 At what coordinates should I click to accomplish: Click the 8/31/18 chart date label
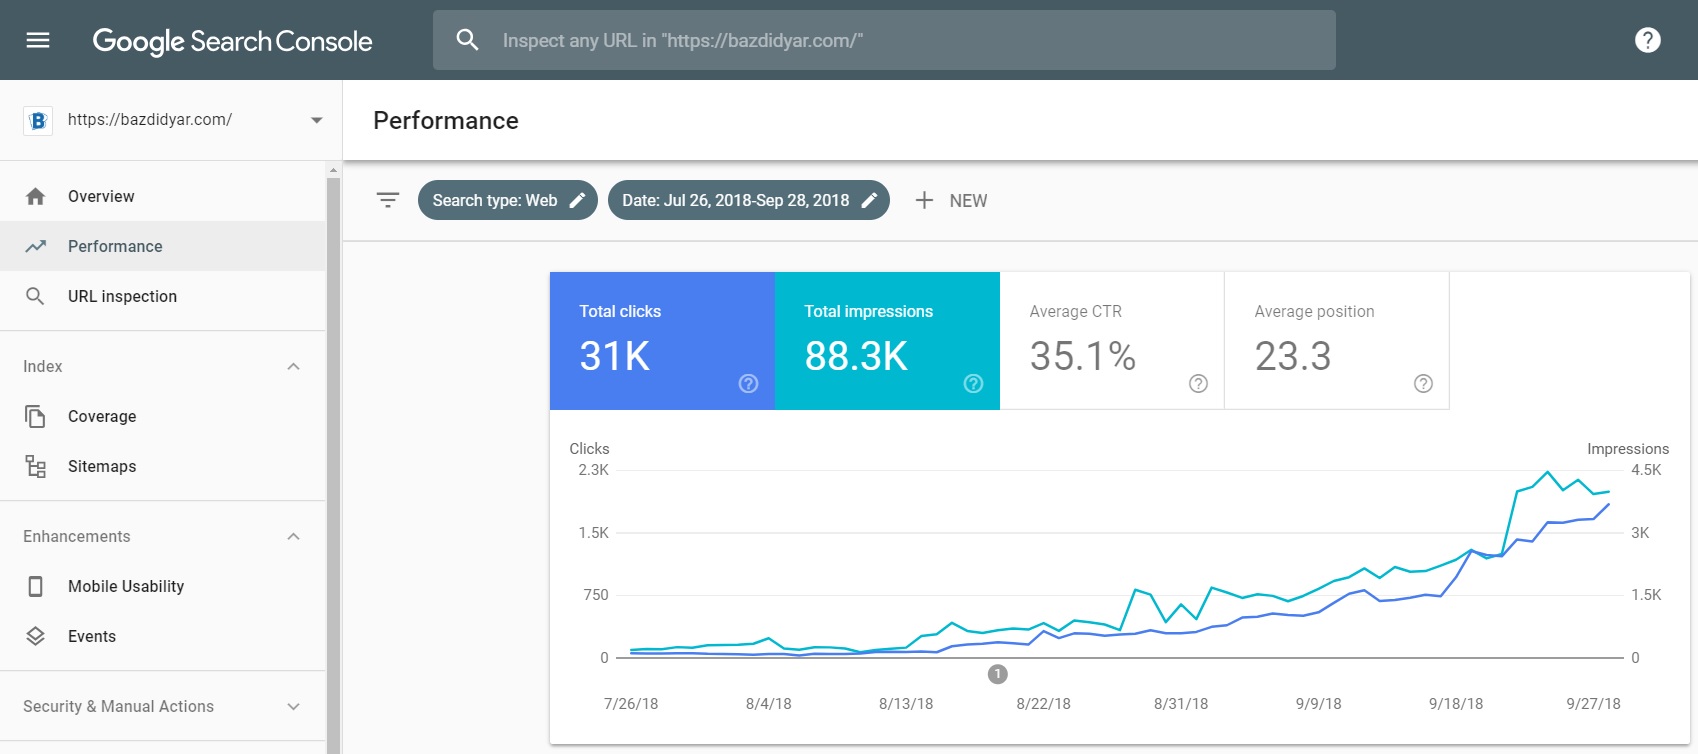[x=1181, y=704]
